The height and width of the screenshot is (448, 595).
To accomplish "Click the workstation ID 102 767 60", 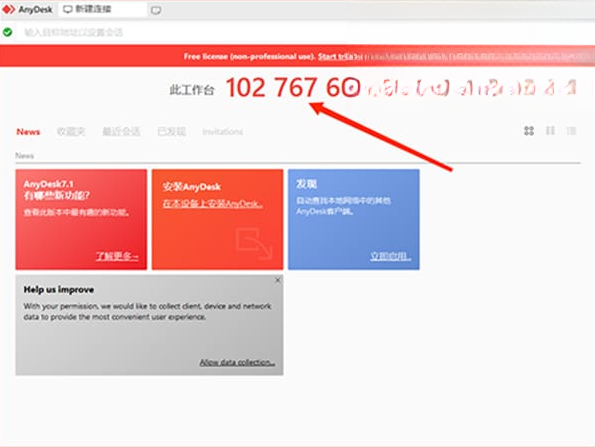I will [292, 88].
